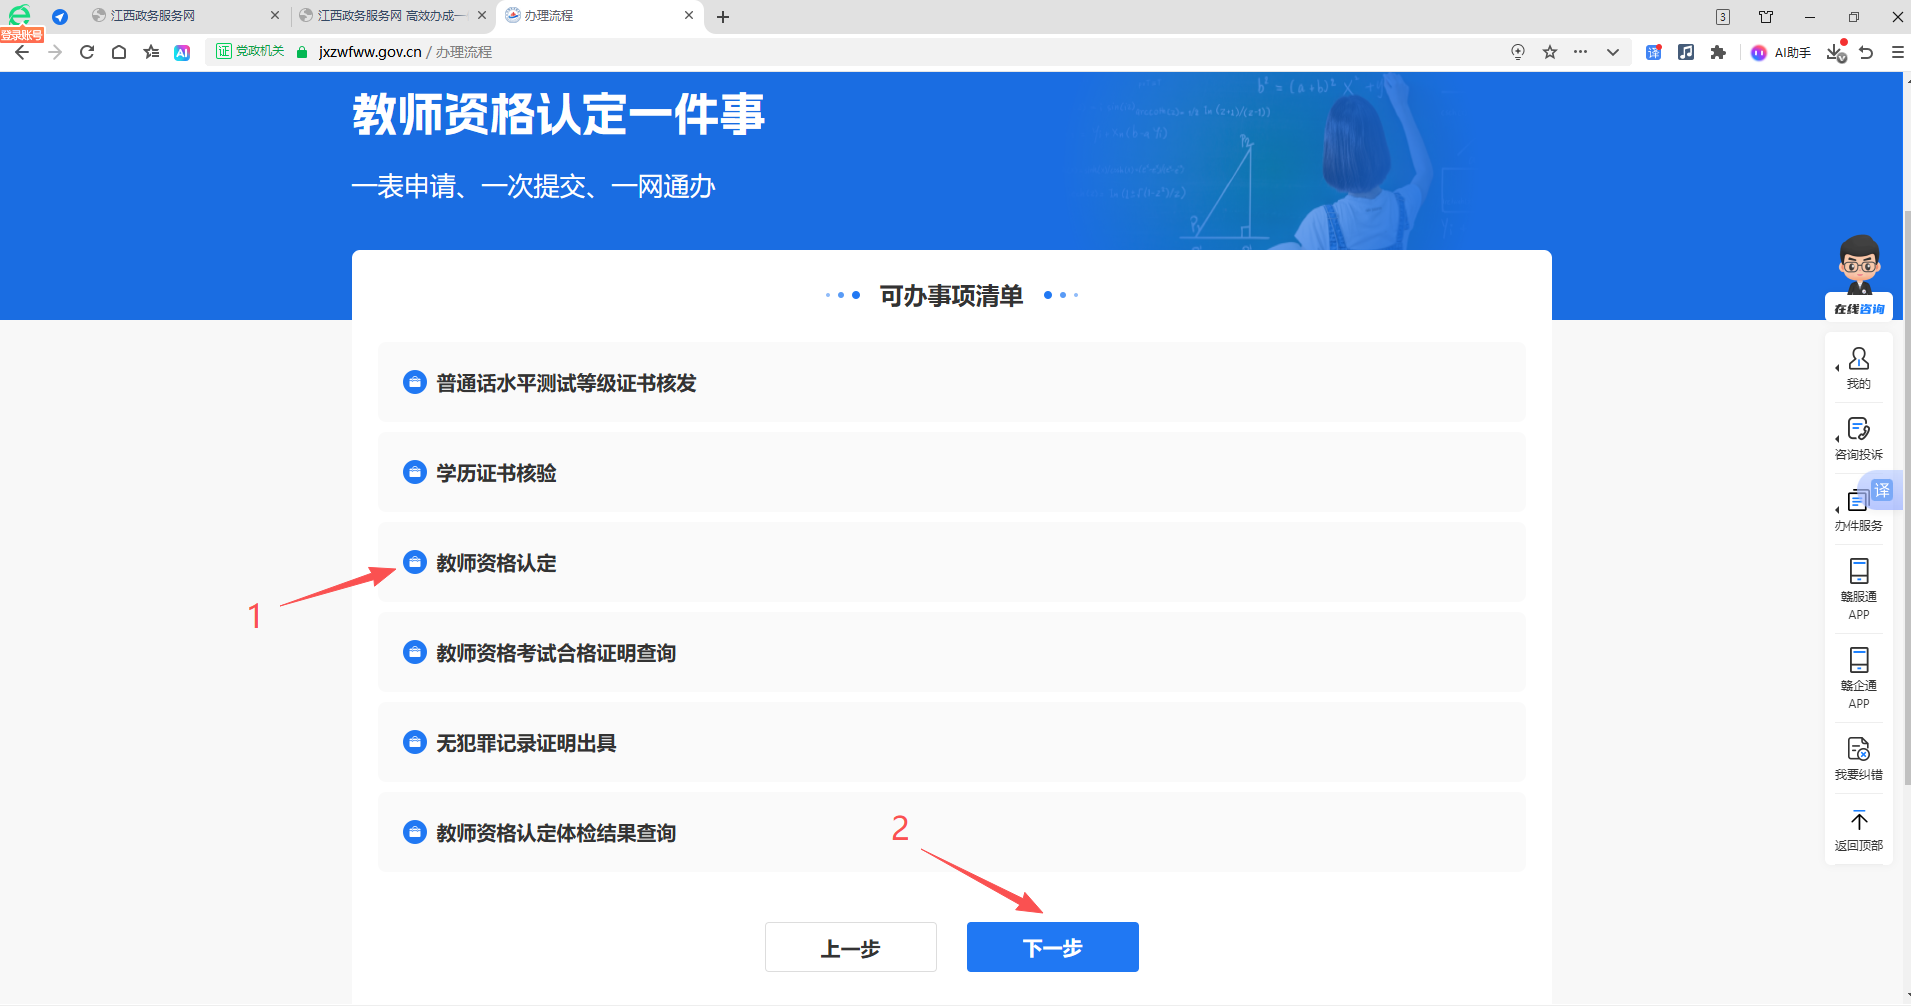Open new browser tab with plus button

point(723,17)
